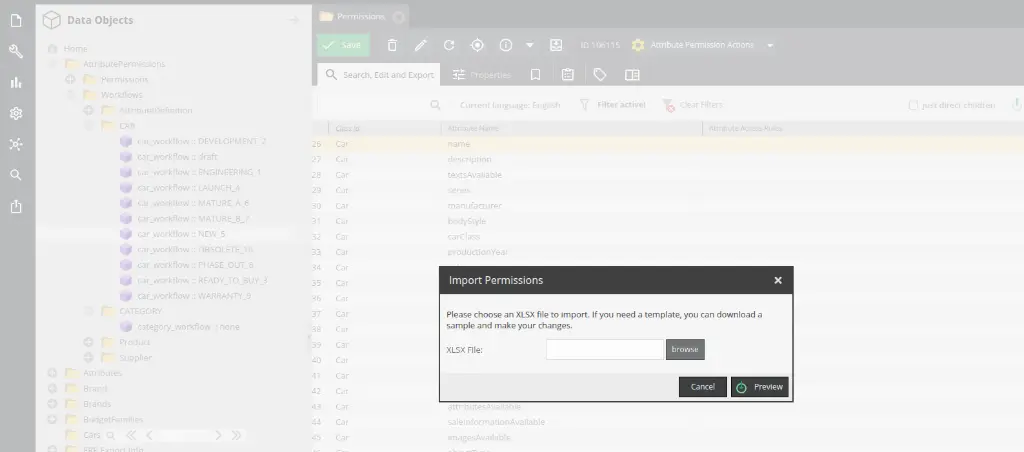Click the Data Objects cube icon

(51, 20)
